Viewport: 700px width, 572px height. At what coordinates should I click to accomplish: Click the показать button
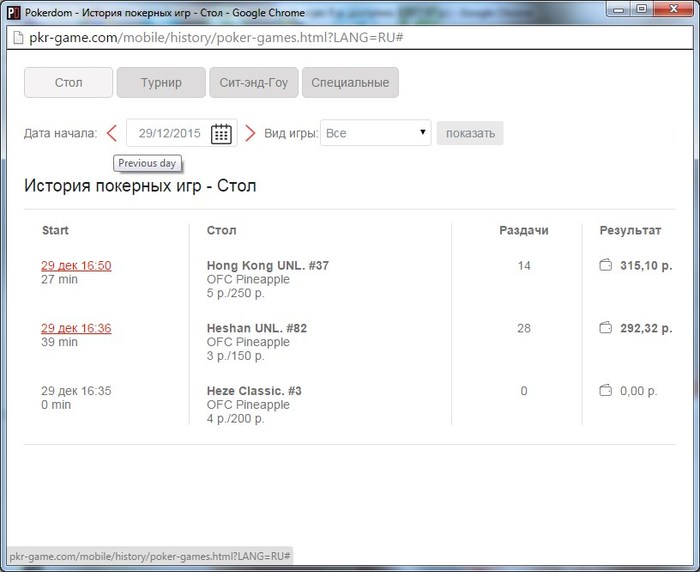click(x=470, y=133)
